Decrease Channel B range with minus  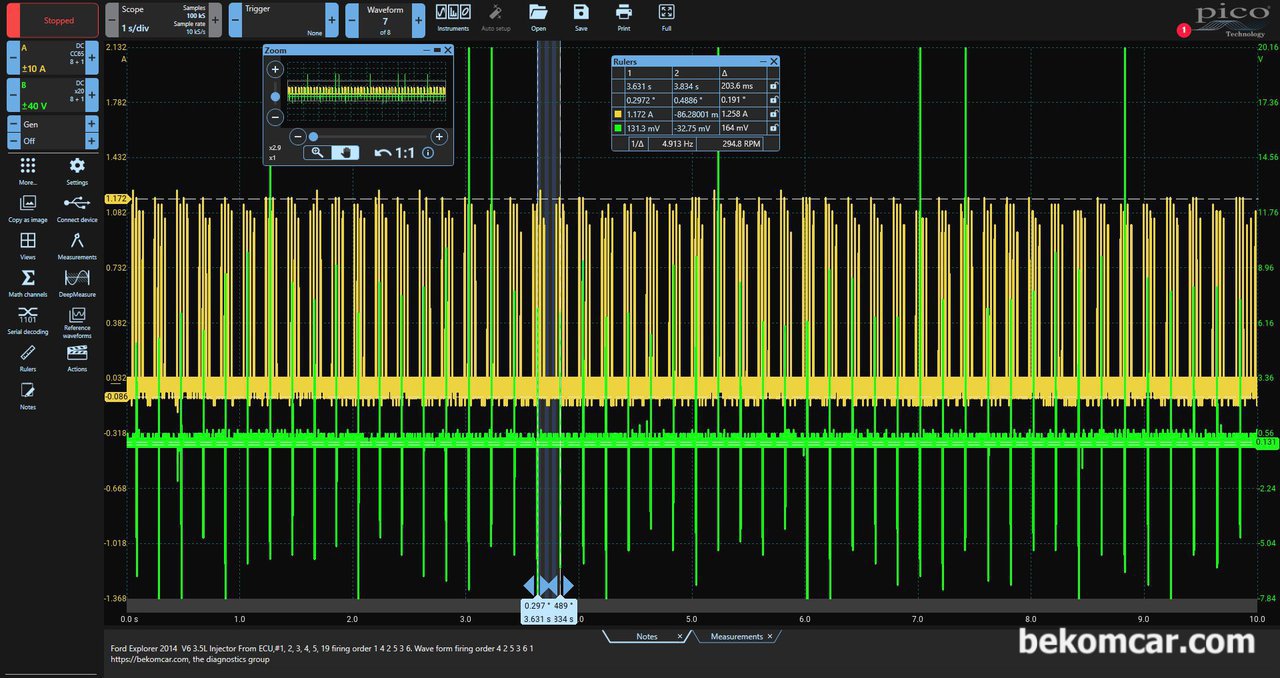click(12, 96)
